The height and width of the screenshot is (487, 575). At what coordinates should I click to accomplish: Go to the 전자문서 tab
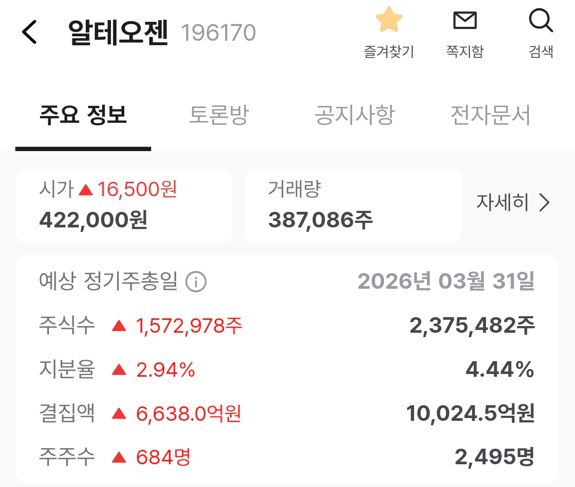(x=490, y=115)
